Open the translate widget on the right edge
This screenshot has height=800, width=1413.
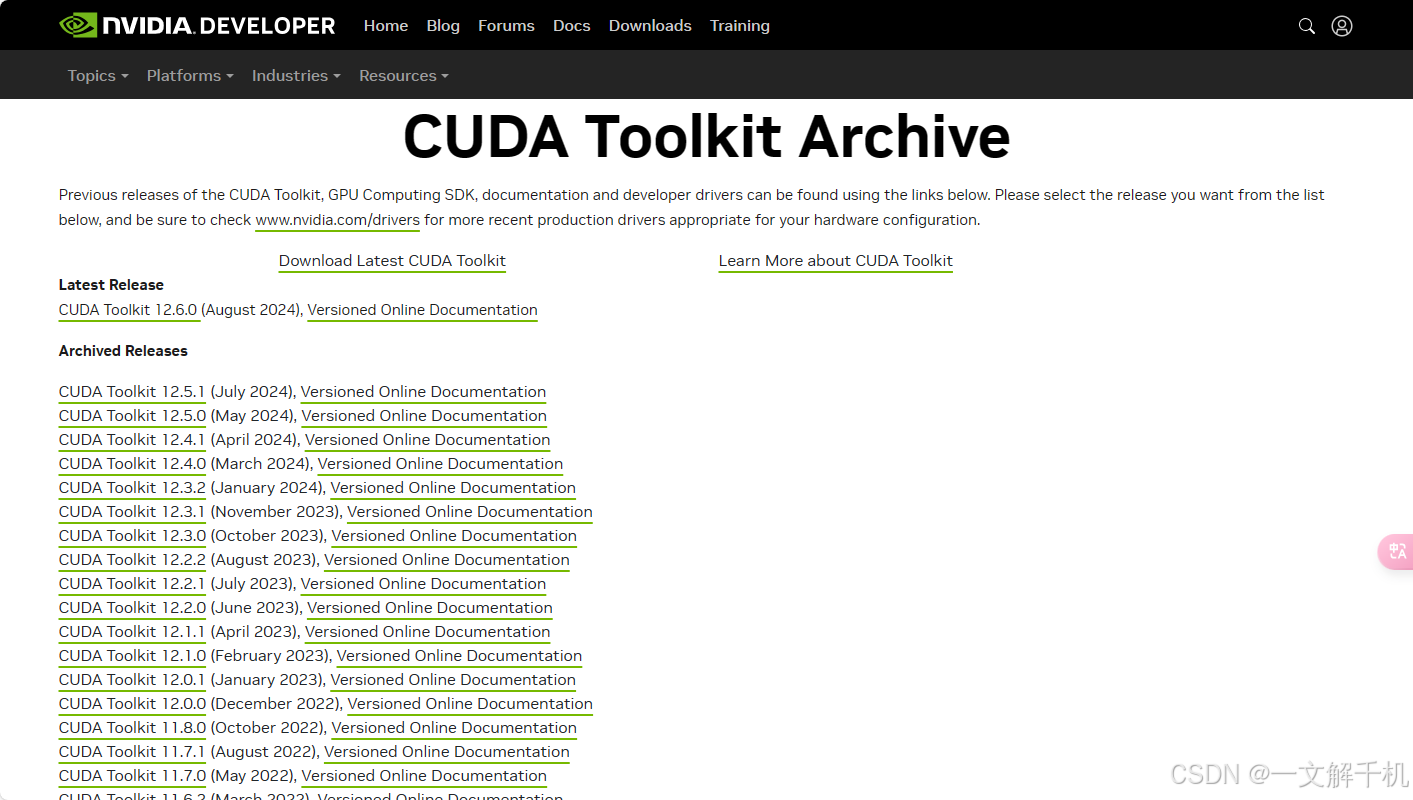[1396, 551]
